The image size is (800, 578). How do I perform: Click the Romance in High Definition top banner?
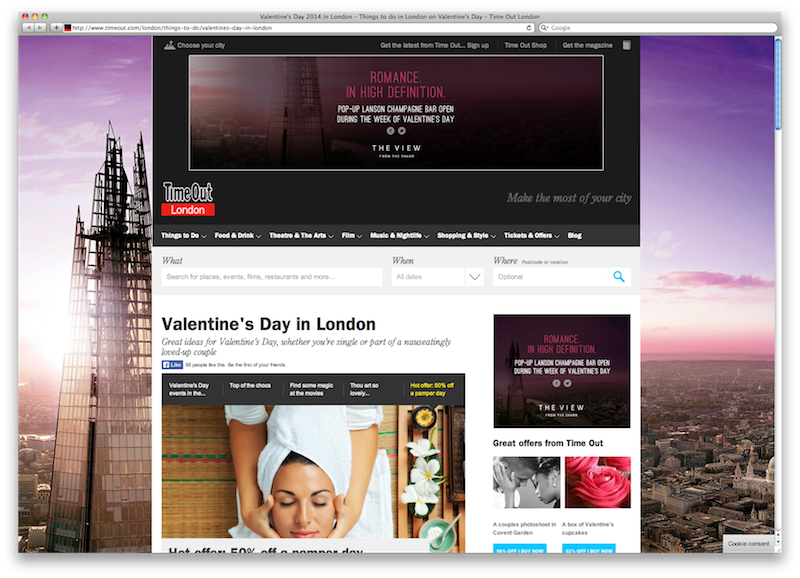[396, 113]
